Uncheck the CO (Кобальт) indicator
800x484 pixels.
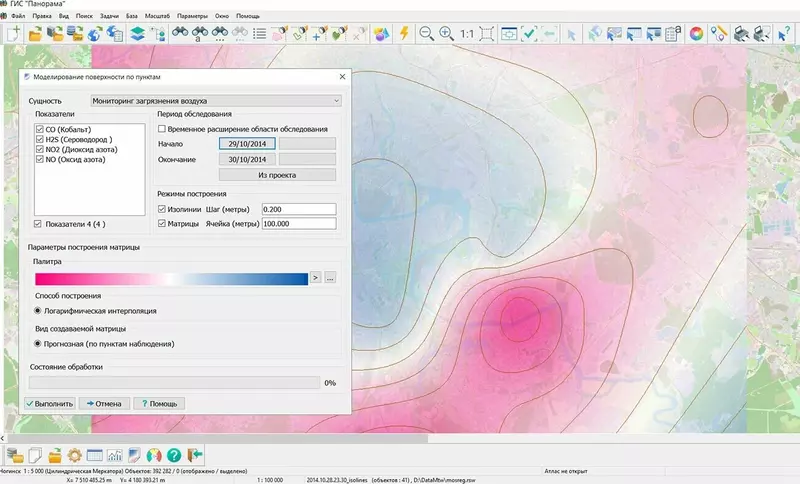(39, 130)
